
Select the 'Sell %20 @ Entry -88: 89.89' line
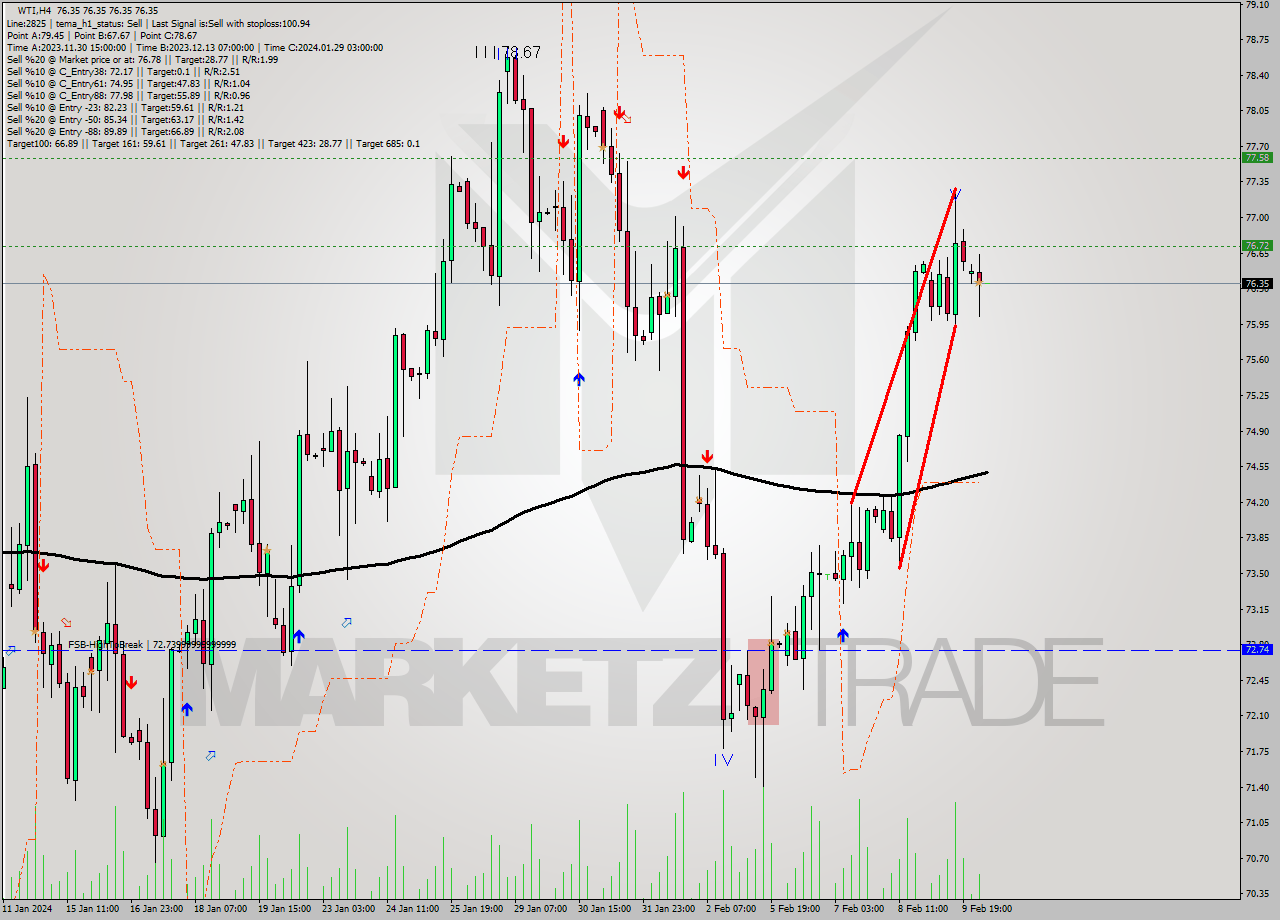click(125, 131)
